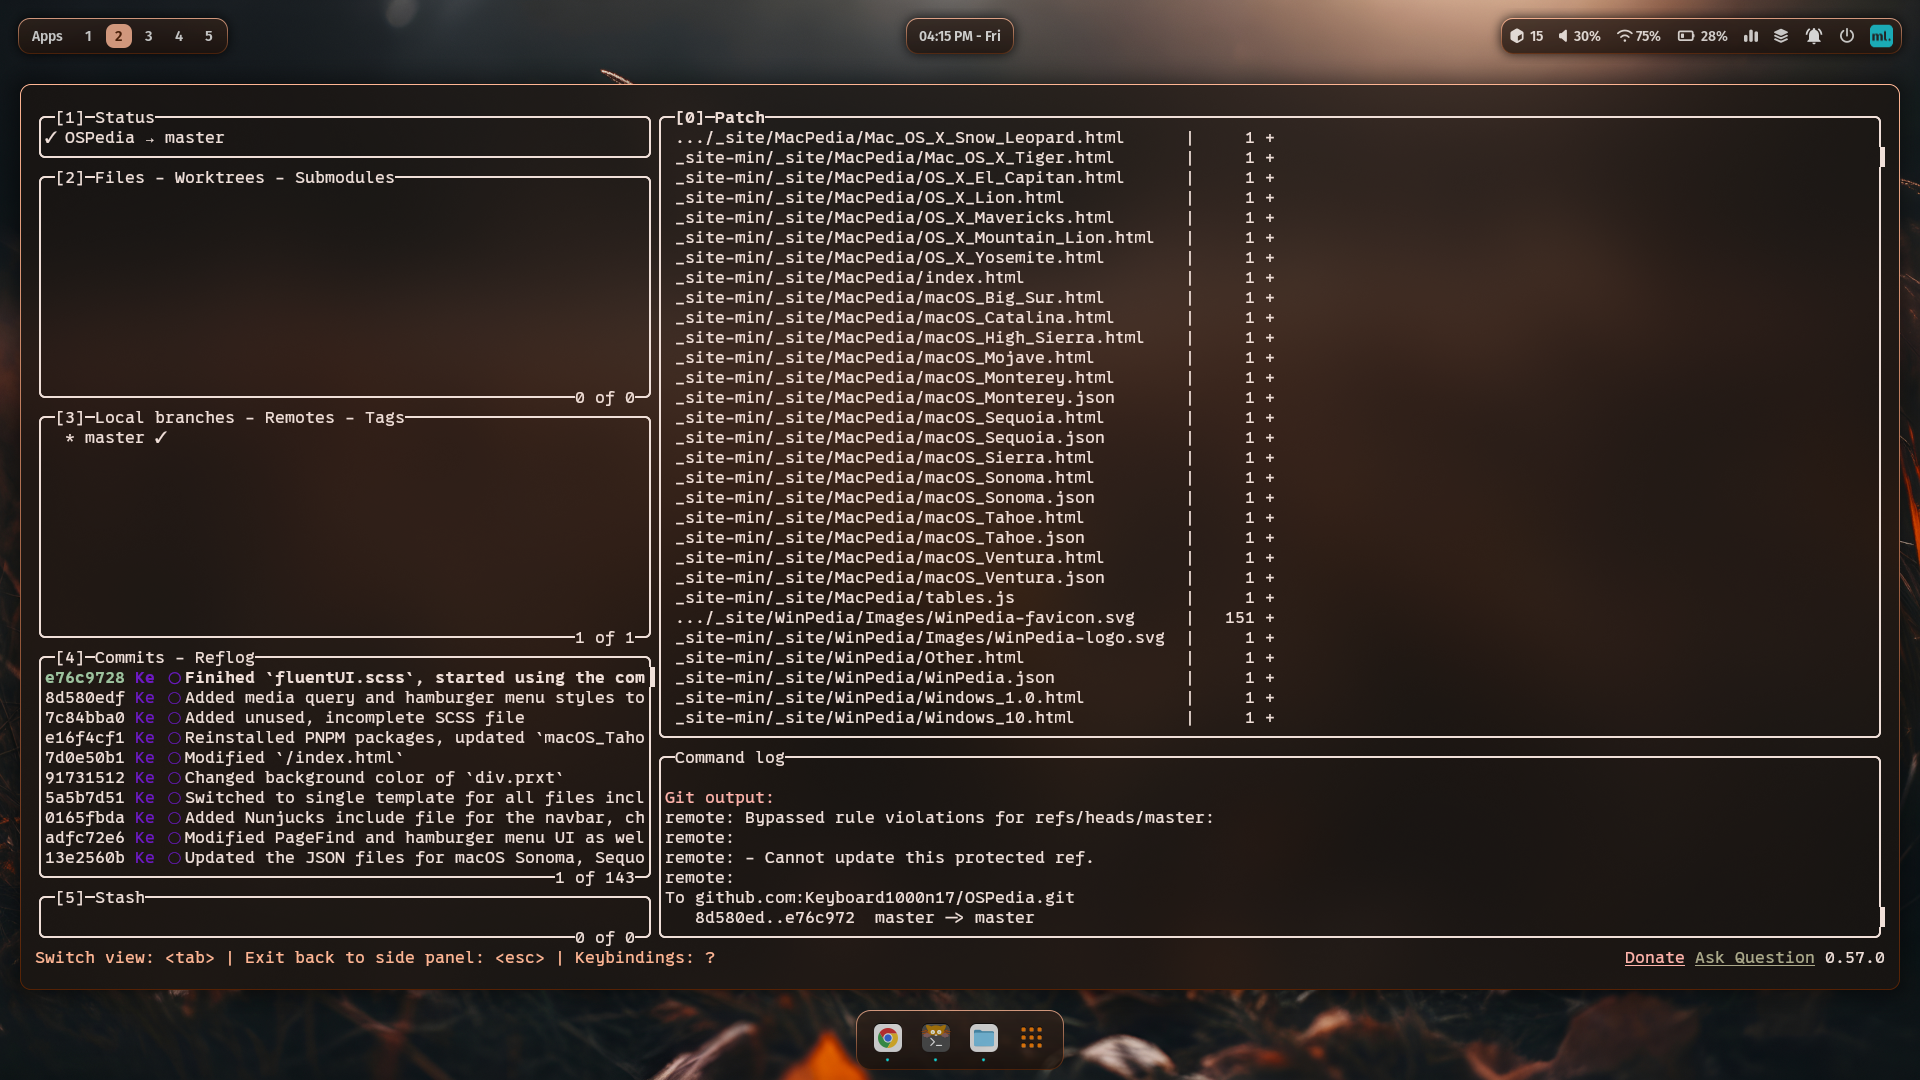Image resolution: width=1920 pixels, height=1080 pixels.
Task: Click the stacked layers tray icon
Action: pyautogui.click(x=1781, y=36)
